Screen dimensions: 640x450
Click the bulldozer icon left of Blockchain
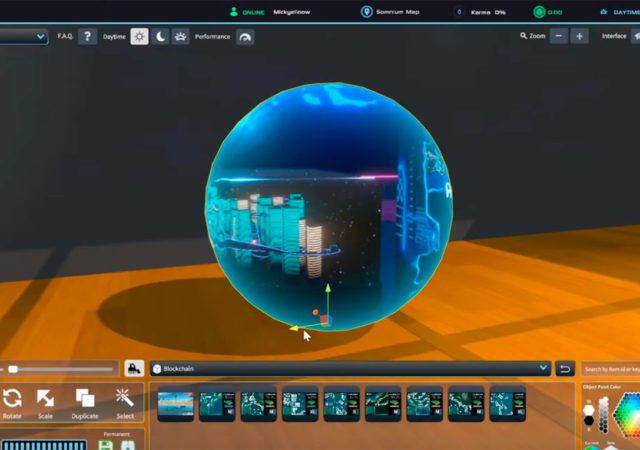134,368
